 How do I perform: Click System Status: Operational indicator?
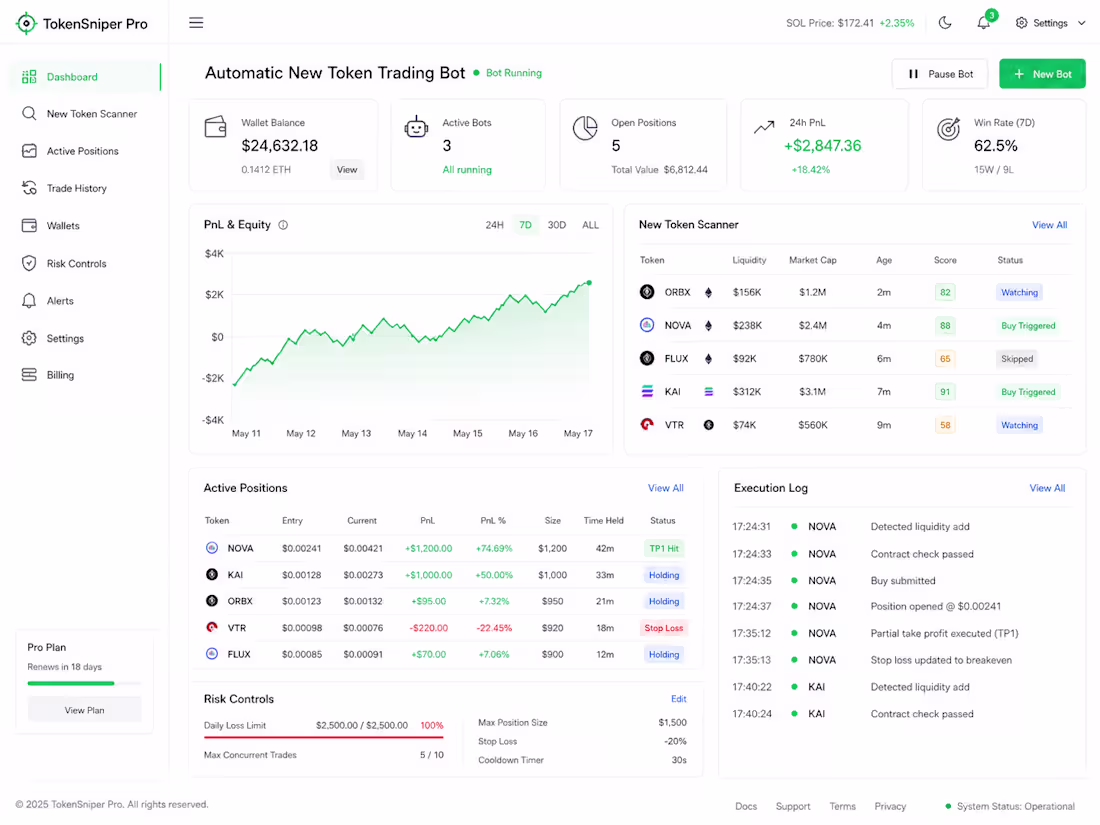click(x=1010, y=806)
